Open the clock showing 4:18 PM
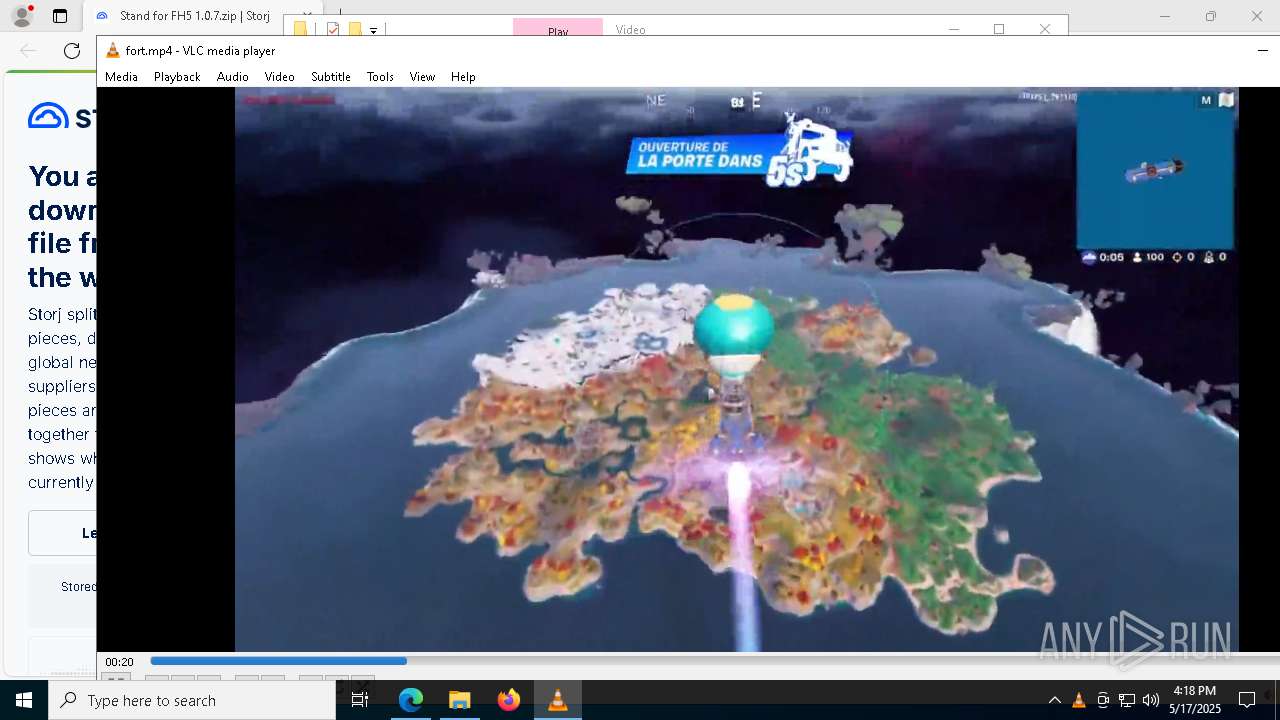 (x=1195, y=700)
